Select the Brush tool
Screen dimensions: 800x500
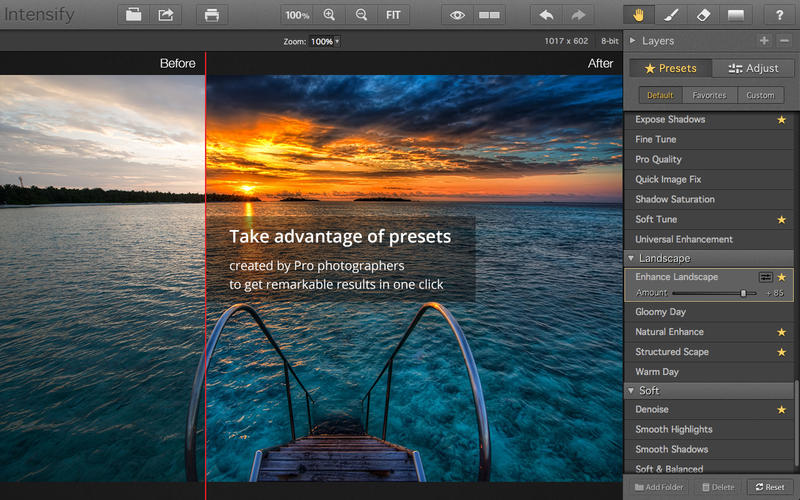(671, 15)
